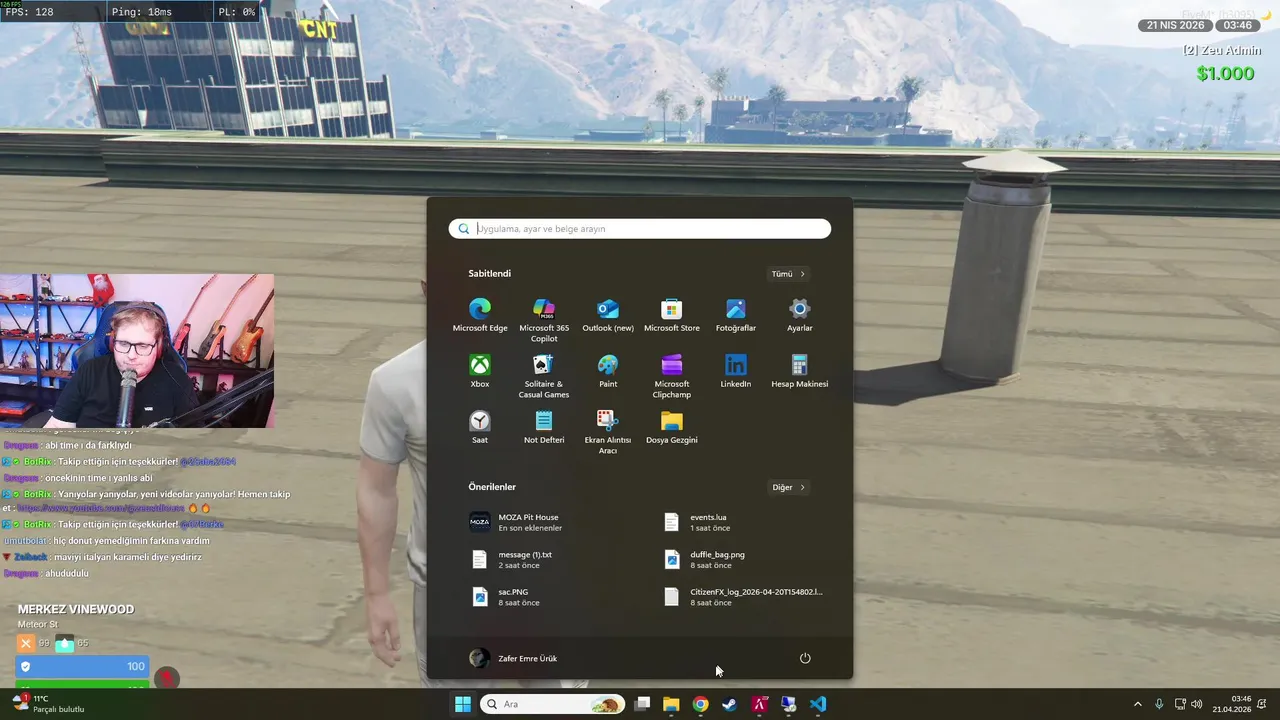The height and width of the screenshot is (720, 1280).
Task: Open Microsoft Clipchamp
Action: click(x=672, y=376)
